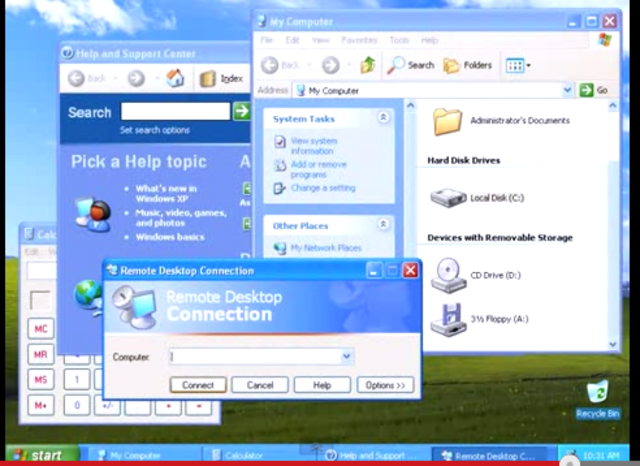
Task: Click Cancel in Remote Desktop Connection
Action: click(x=260, y=385)
